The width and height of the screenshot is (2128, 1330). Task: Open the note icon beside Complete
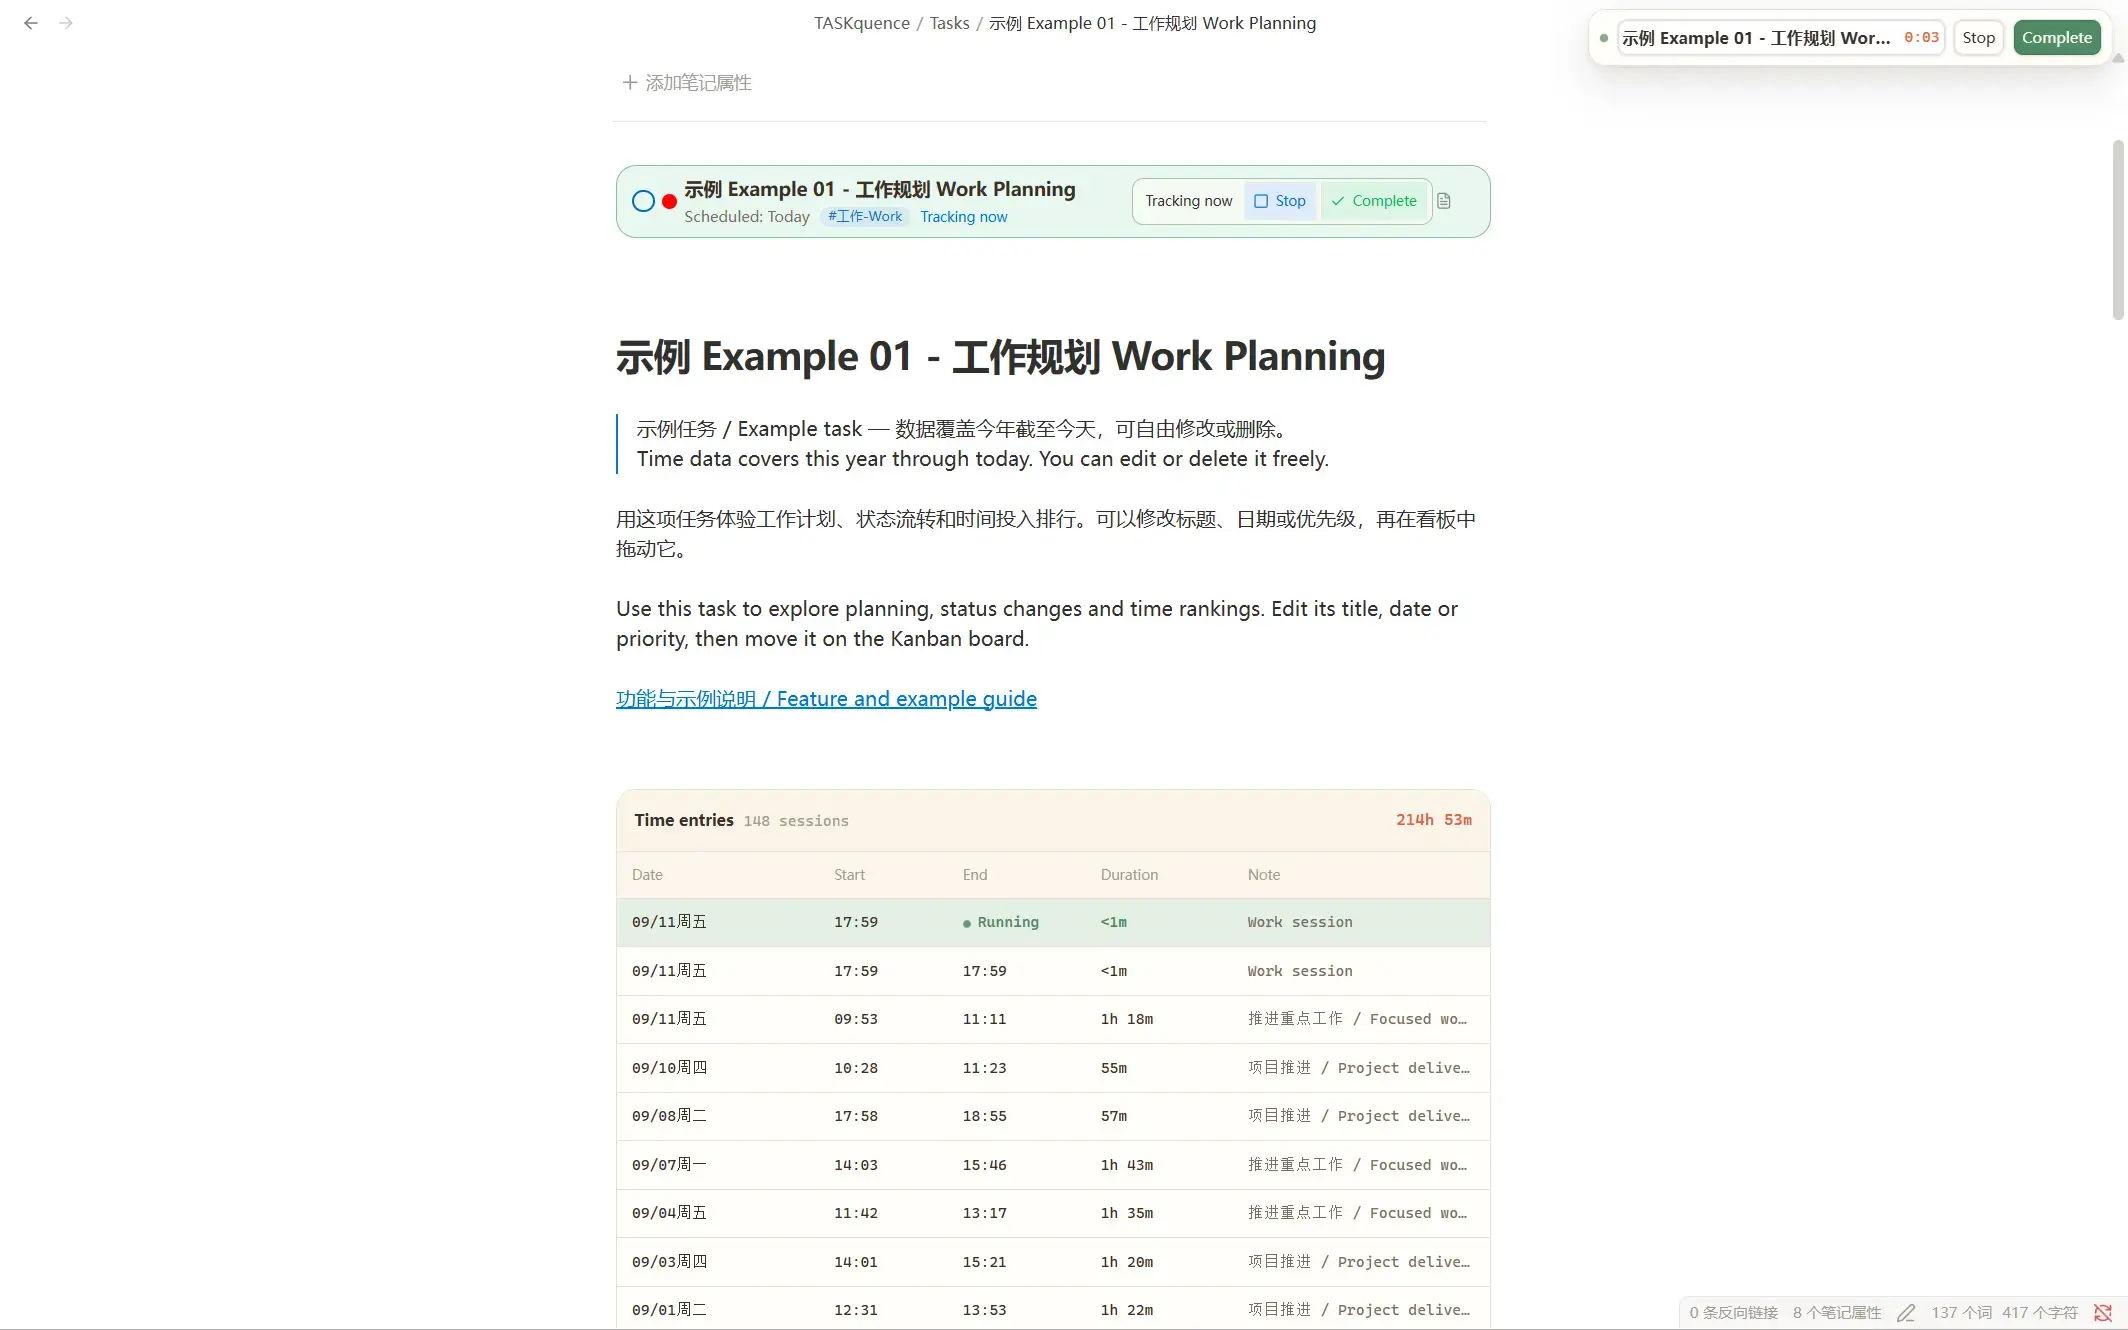coord(1444,201)
